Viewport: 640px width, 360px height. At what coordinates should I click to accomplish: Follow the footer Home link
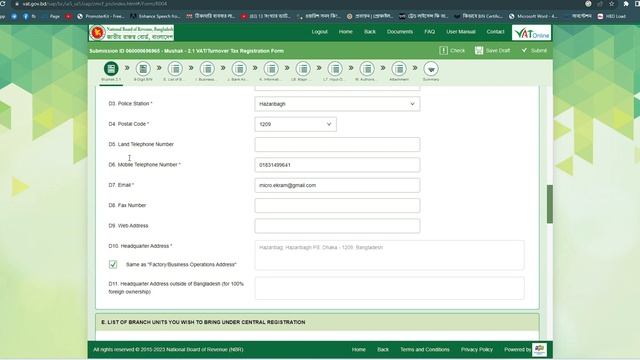coord(359,349)
